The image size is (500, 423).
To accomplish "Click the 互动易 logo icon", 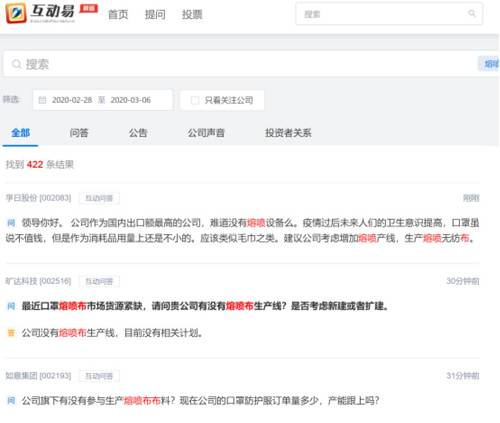I will pyautogui.click(x=16, y=13).
